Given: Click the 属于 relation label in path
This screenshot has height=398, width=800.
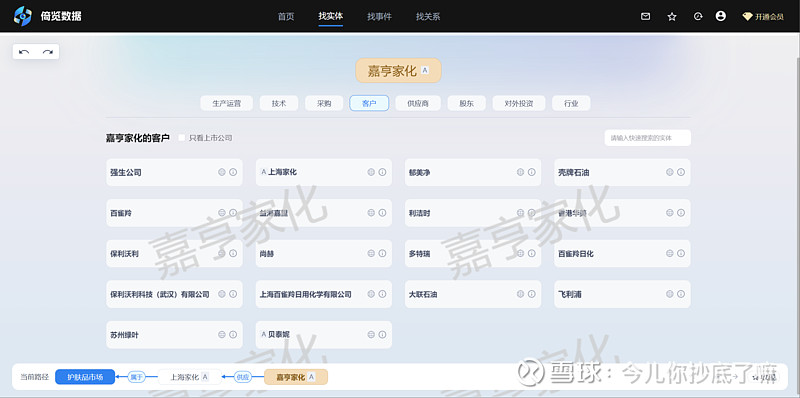Looking at the screenshot, I should point(136,377).
